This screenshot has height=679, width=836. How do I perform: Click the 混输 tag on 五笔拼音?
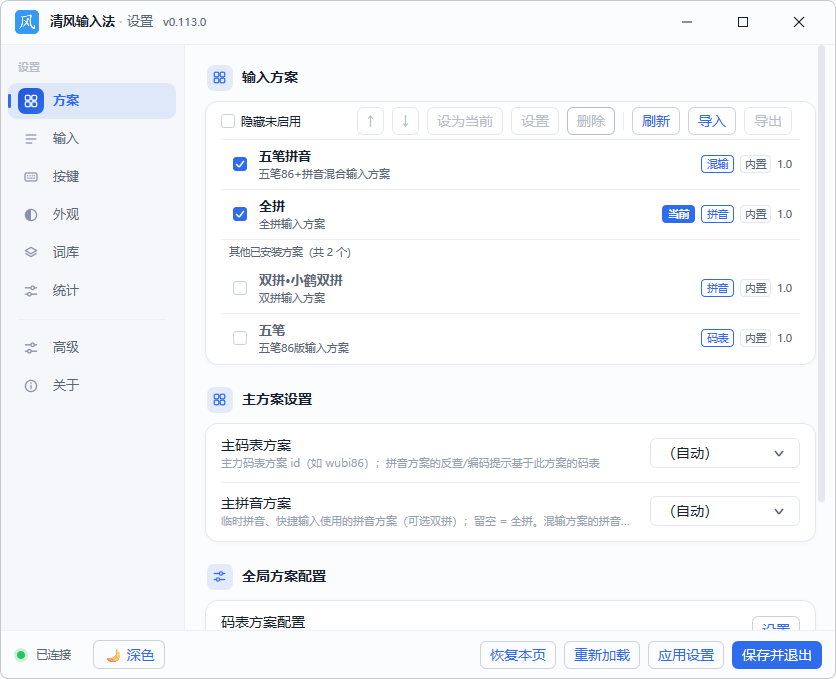tap(717, 164)
